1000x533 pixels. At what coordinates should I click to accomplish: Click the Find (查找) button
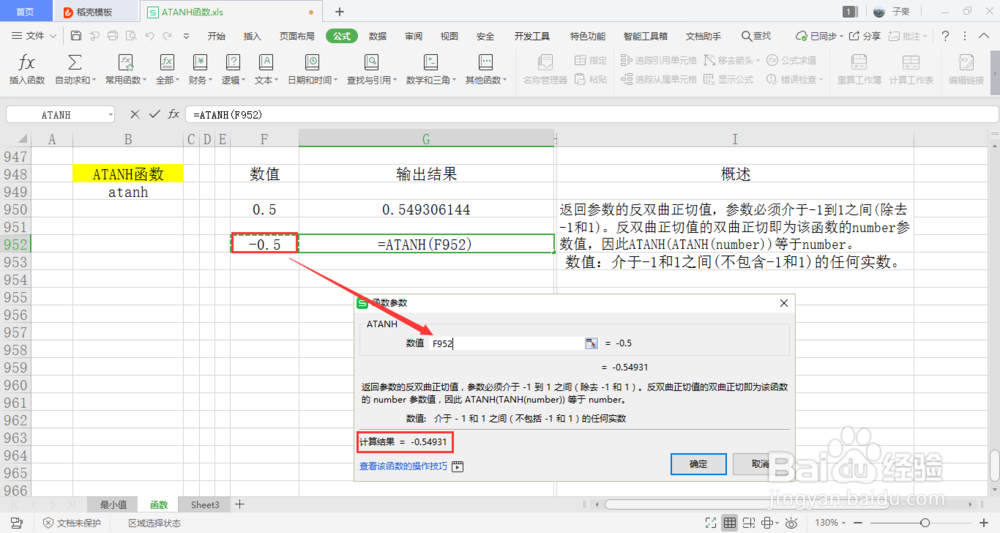coord(756,36)
